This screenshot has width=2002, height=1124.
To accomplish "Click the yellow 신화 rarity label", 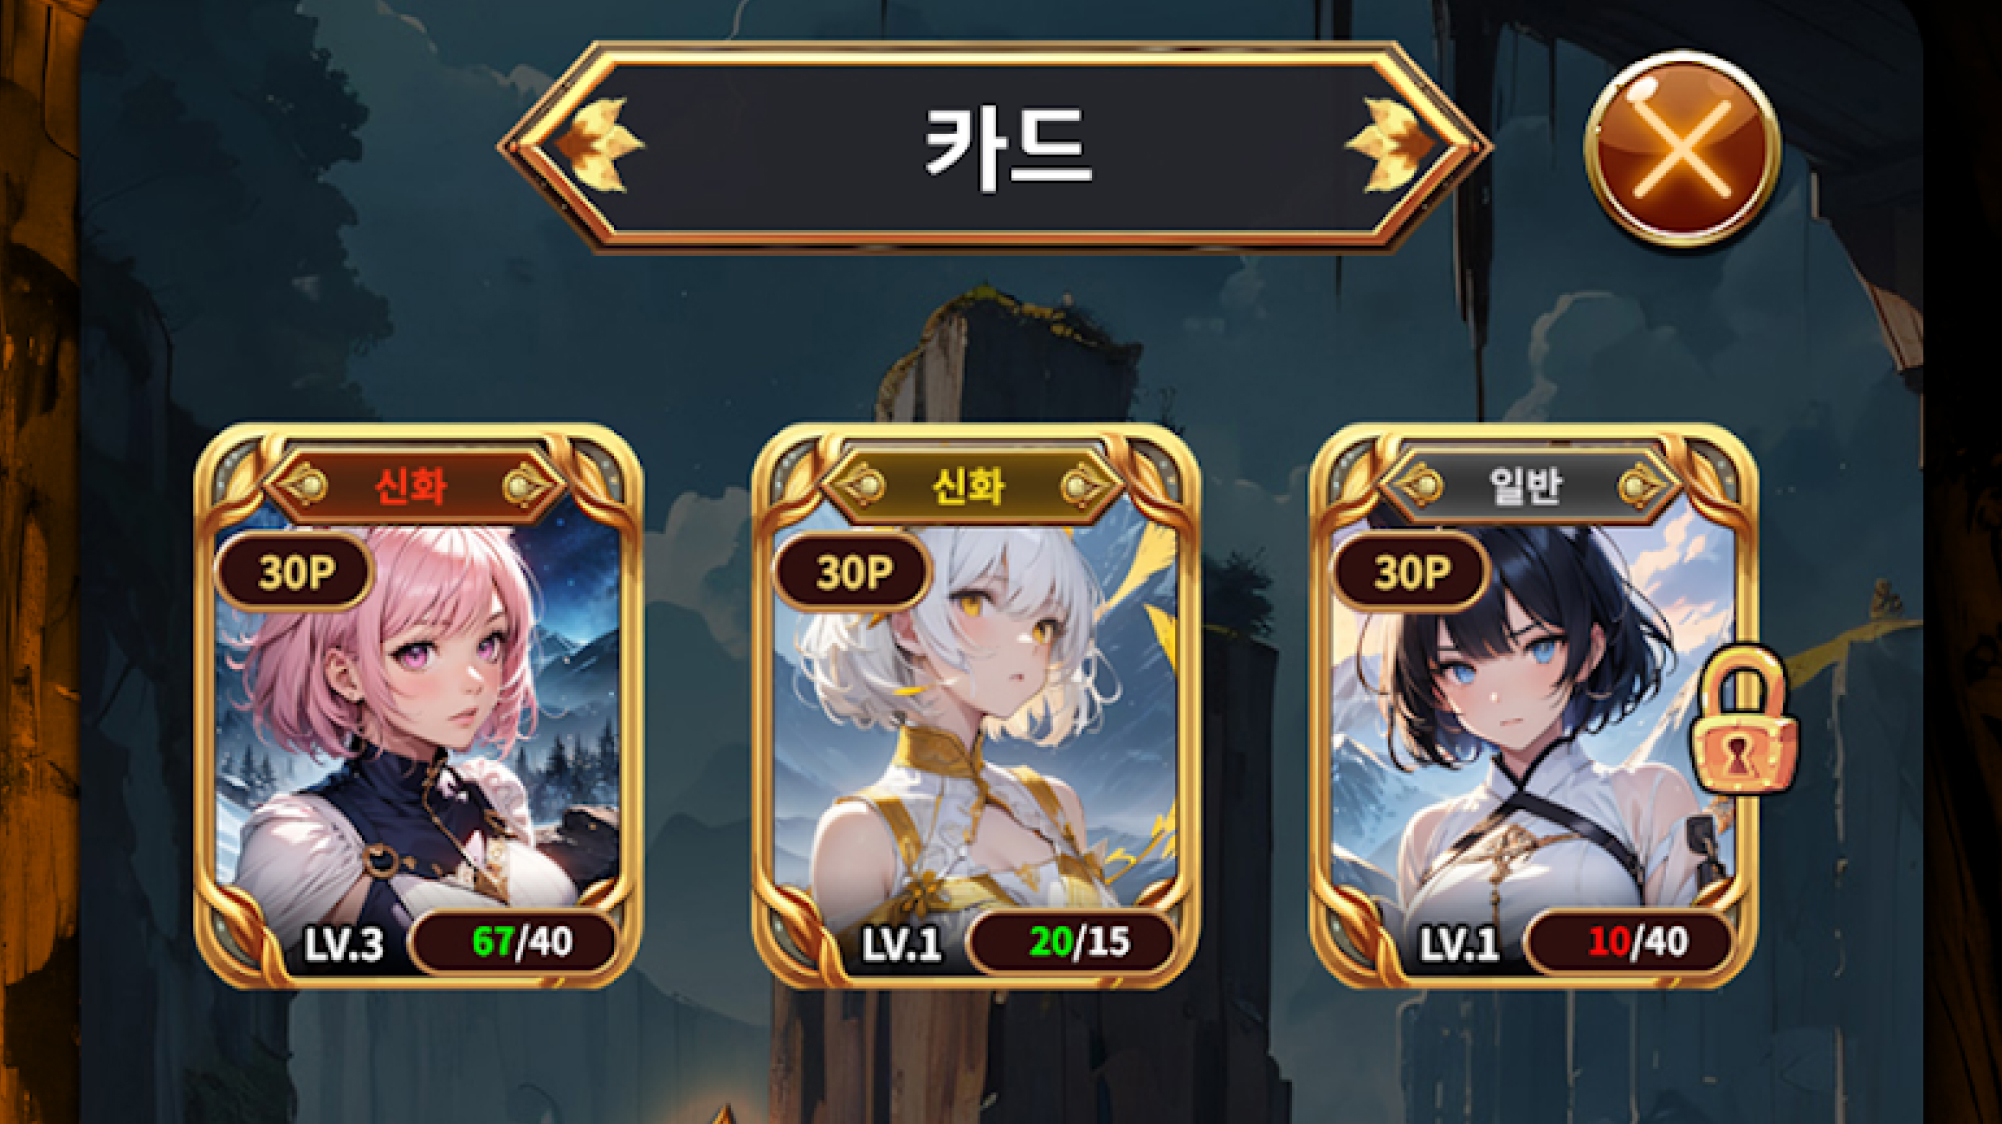I will point(968,487).
